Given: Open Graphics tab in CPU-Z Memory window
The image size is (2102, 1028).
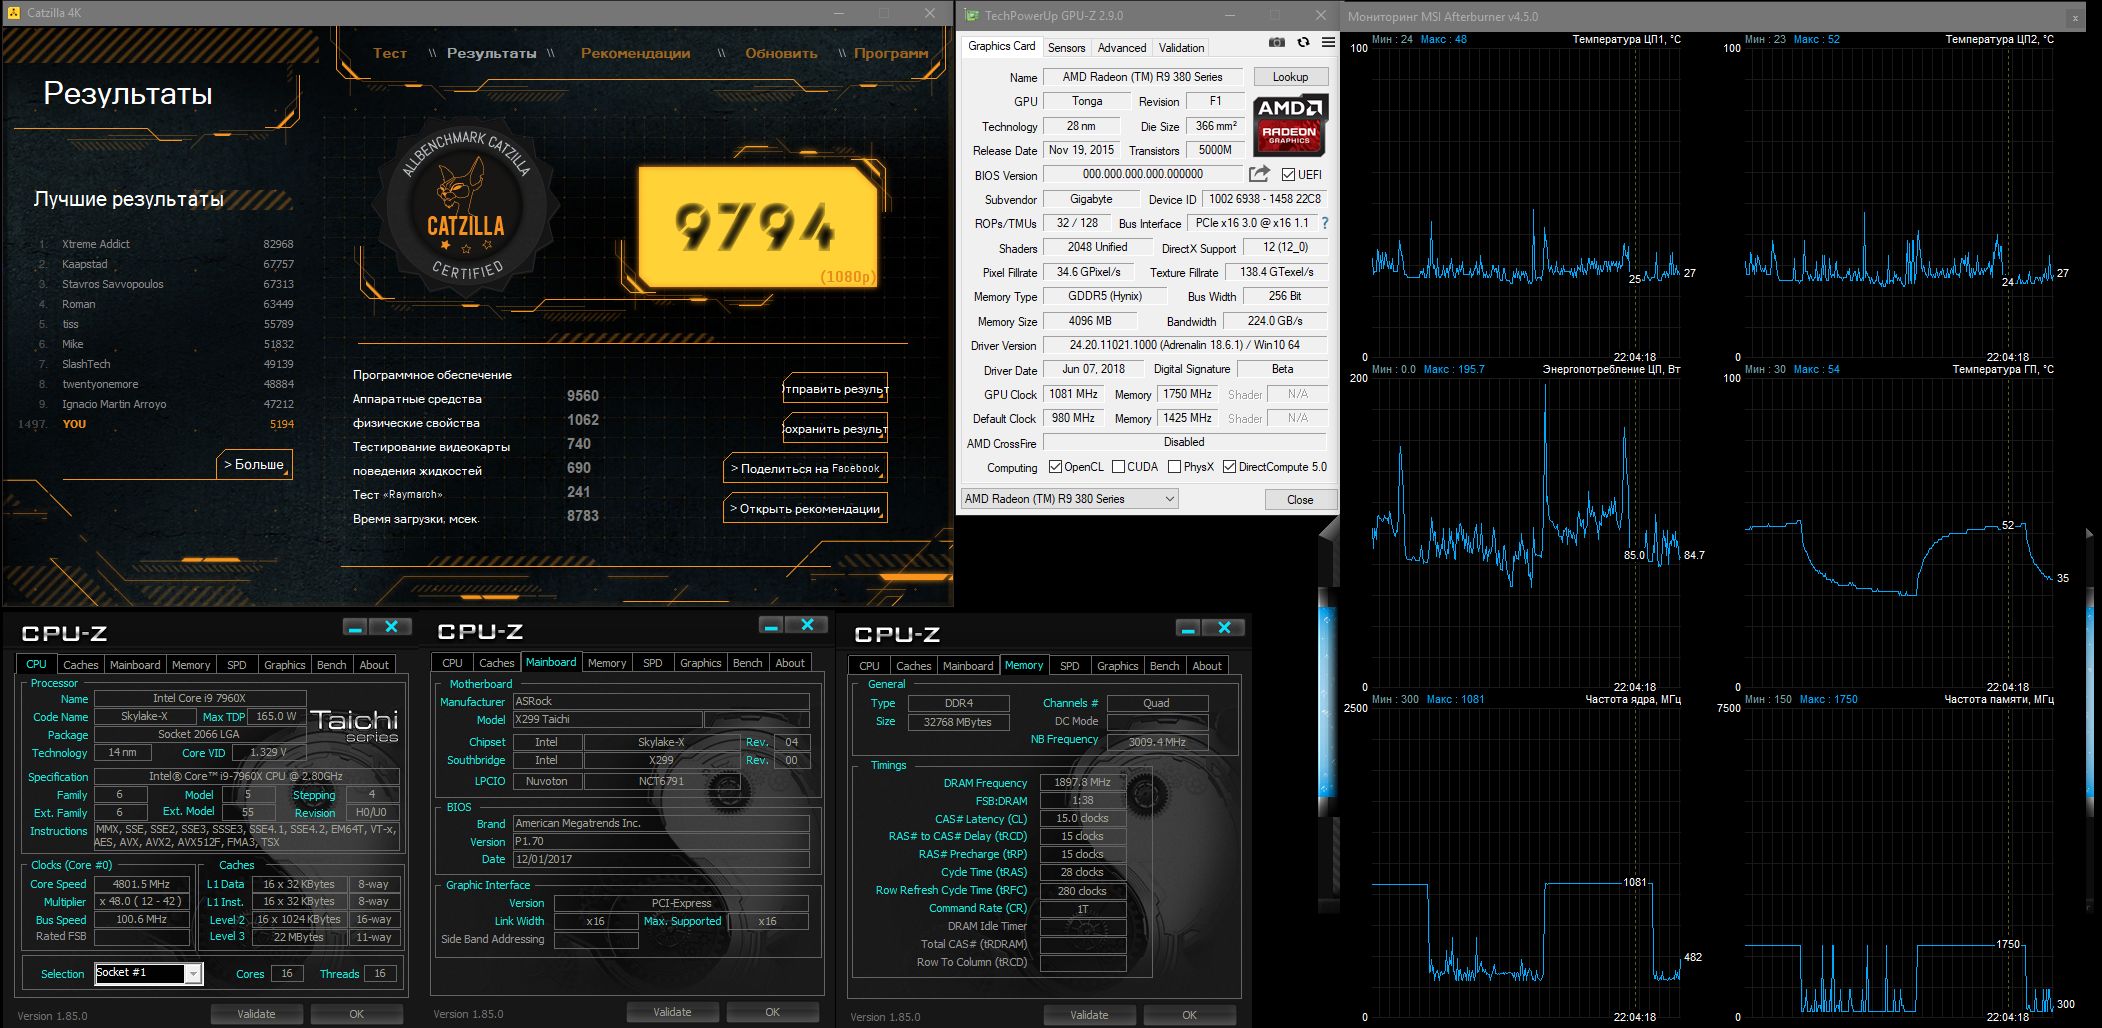Looking at the screenshot, I should click(1117, 666).
